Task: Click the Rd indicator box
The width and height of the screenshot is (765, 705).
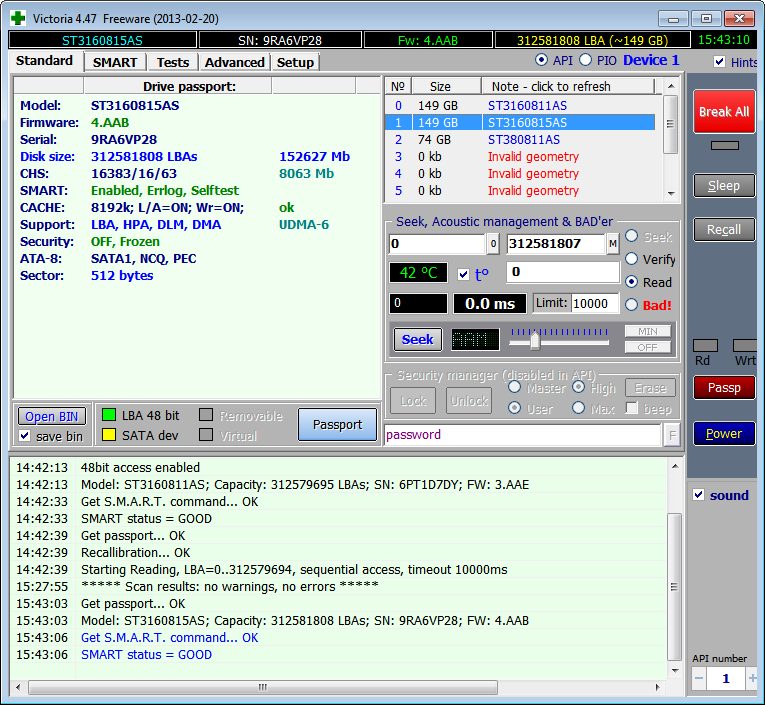Action: click(x=705, y=345)
